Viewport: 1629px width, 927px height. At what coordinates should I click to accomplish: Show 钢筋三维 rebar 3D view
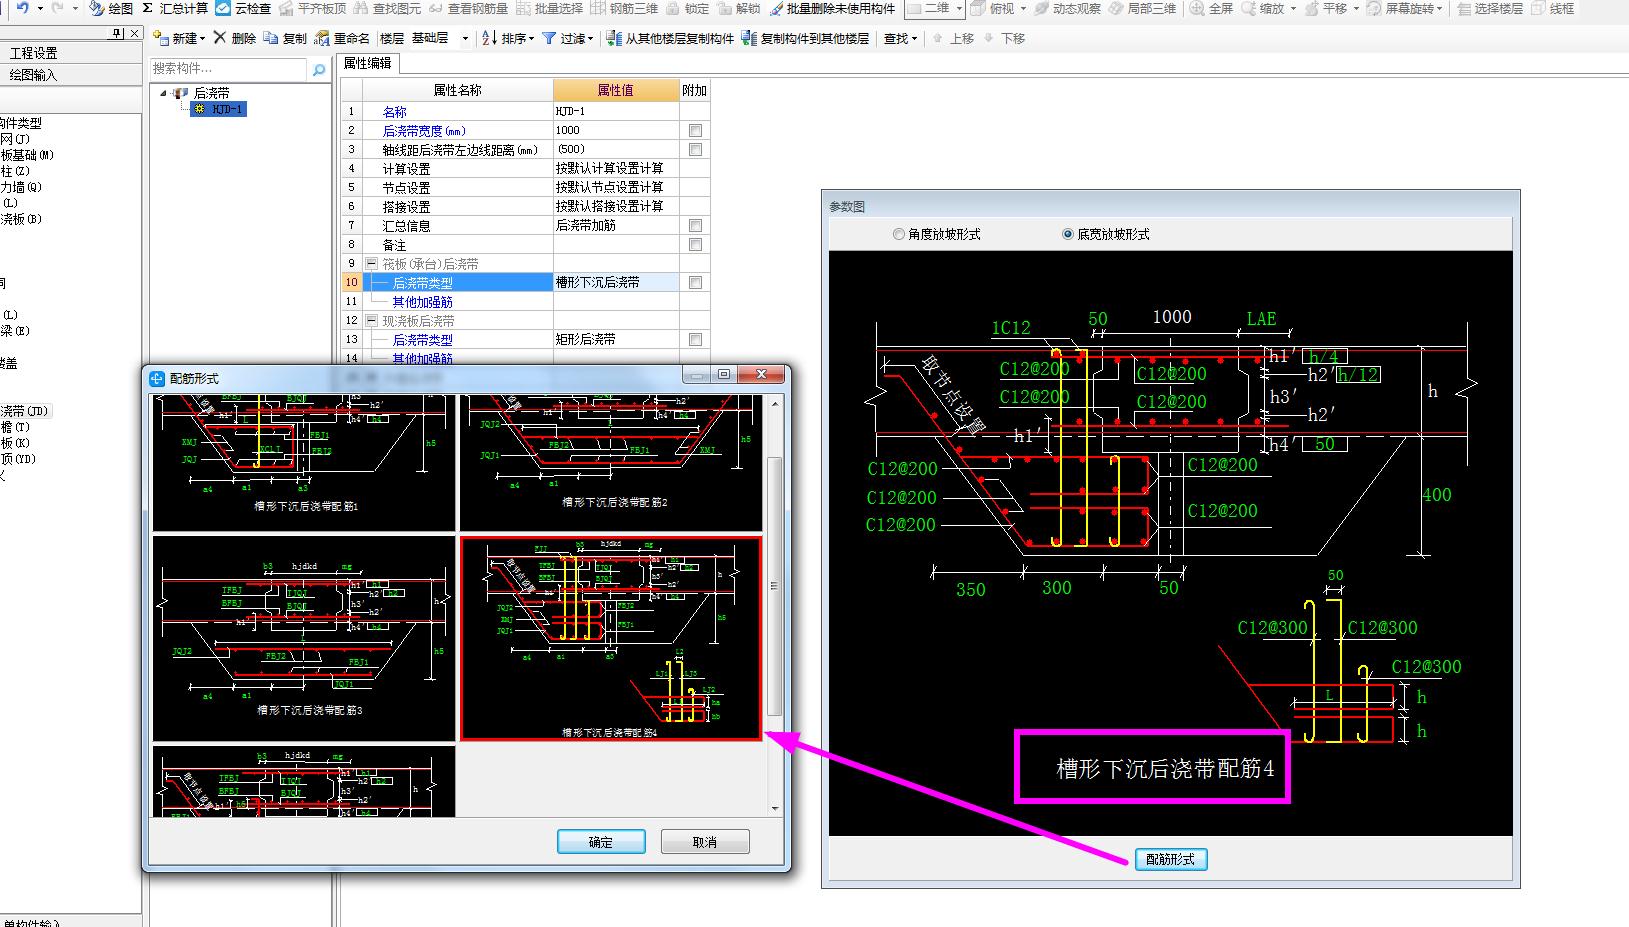point(625,8)
